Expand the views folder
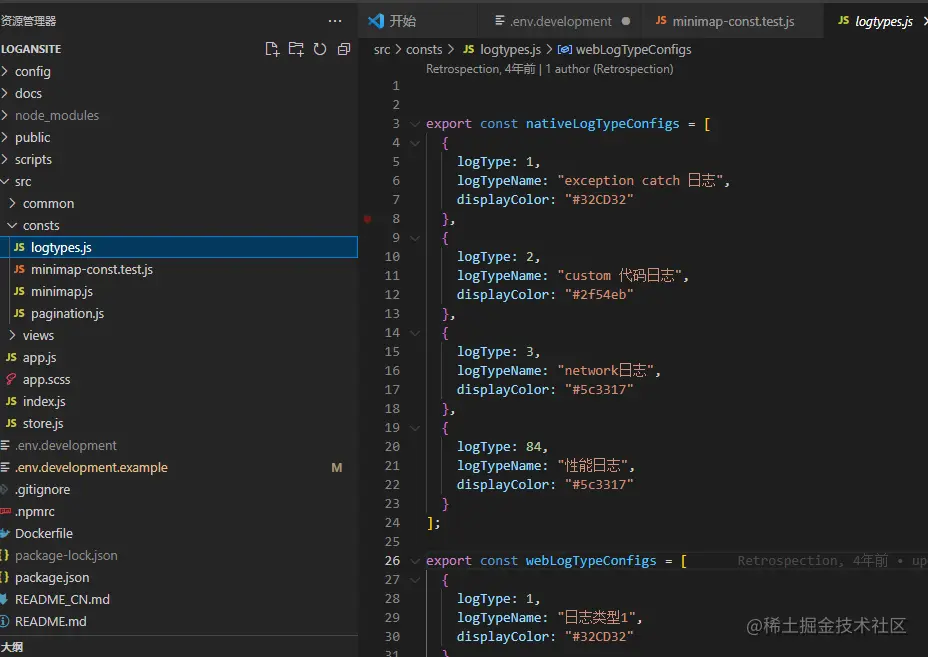 12,335
